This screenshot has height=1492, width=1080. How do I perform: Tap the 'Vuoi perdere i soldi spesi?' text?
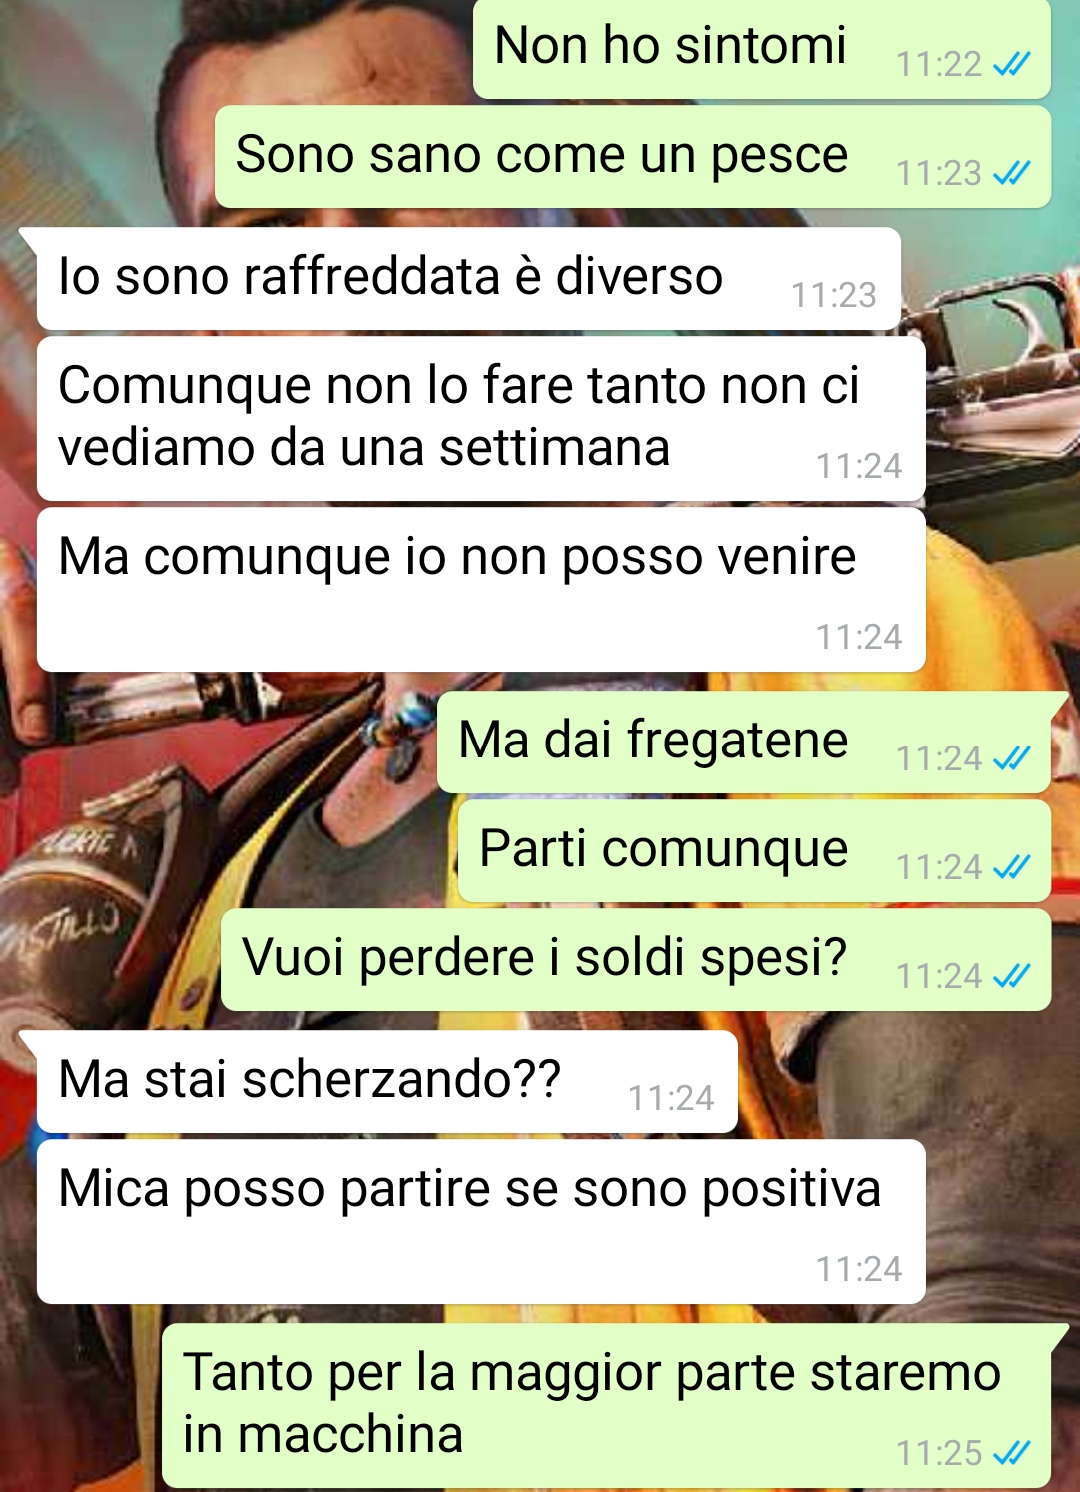pyautogui.click(x=545, y=958)
